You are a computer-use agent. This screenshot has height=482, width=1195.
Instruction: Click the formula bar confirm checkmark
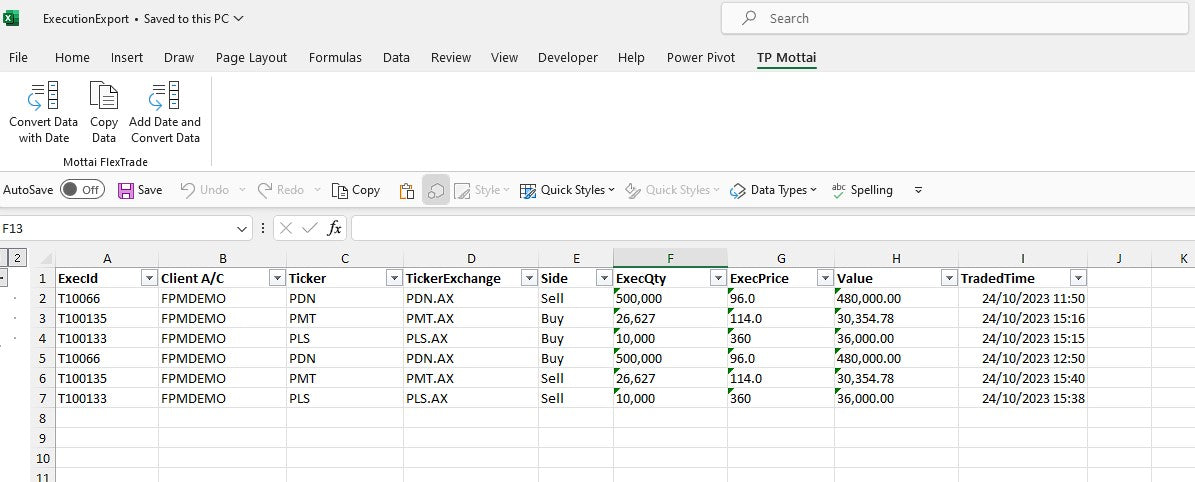pyautogui.click(x=309, y=228)
